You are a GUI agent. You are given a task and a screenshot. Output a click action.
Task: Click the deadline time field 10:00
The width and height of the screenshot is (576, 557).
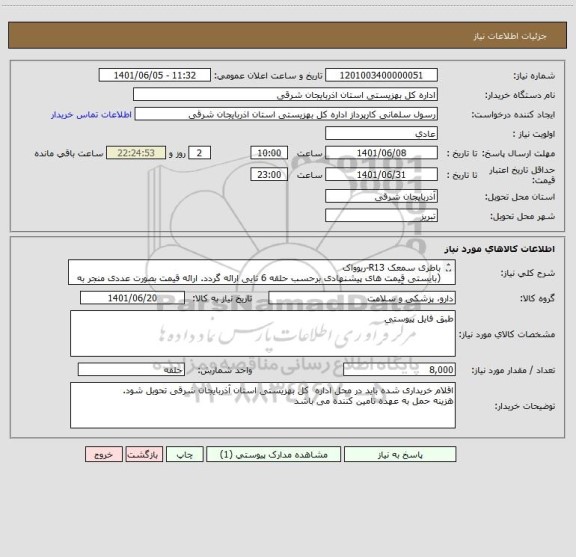(269, 153)
